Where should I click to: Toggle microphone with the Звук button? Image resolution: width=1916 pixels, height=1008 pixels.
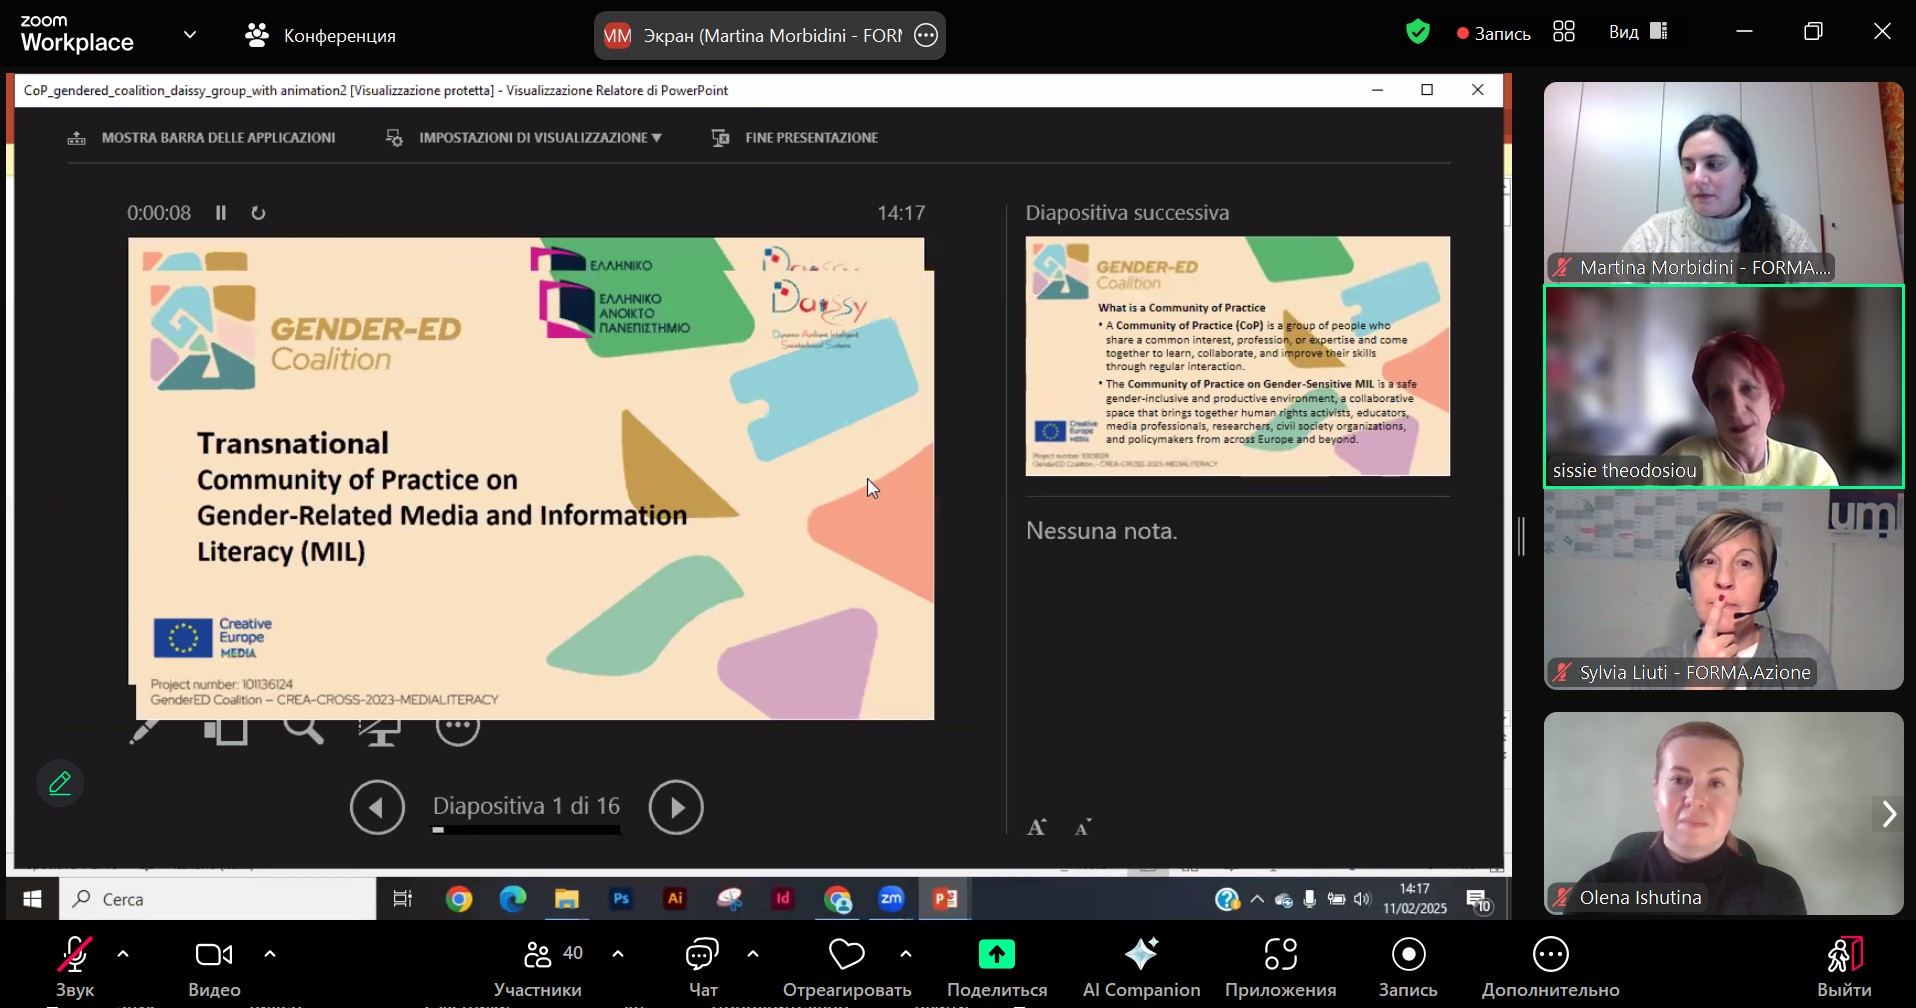tap(75, 968)
